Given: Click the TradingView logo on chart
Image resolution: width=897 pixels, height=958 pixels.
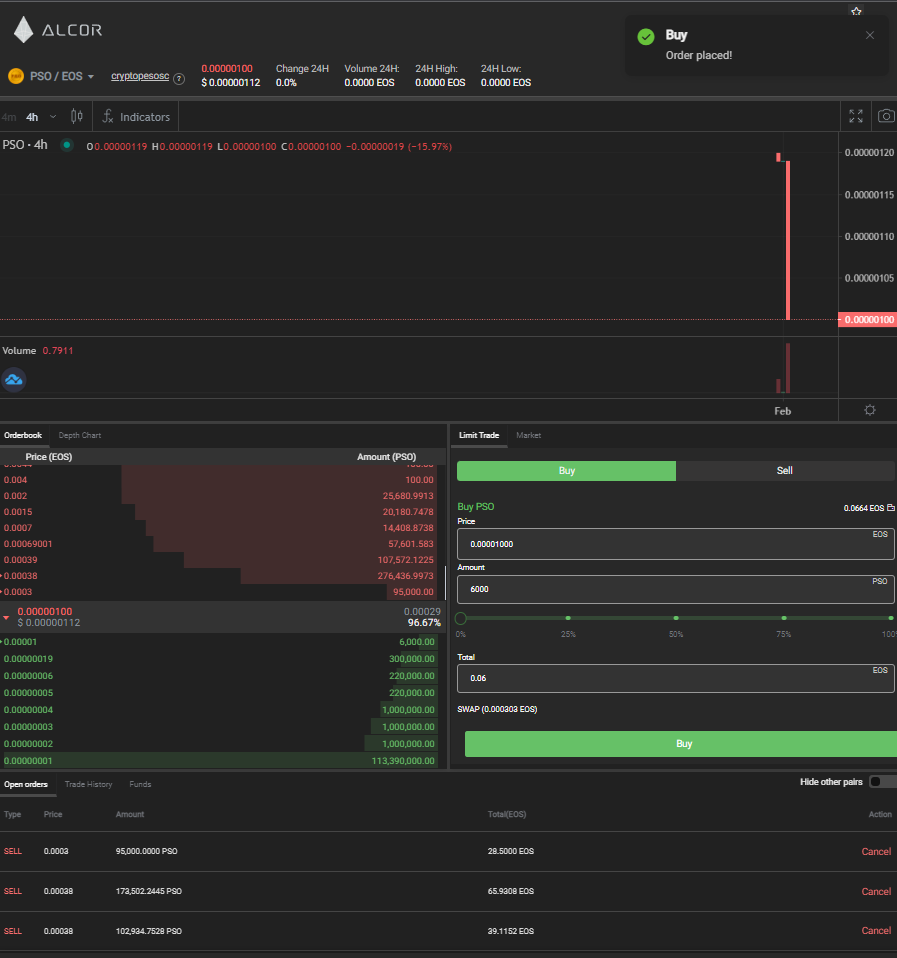Looking at the screenshot, I should tap(13, 379).
